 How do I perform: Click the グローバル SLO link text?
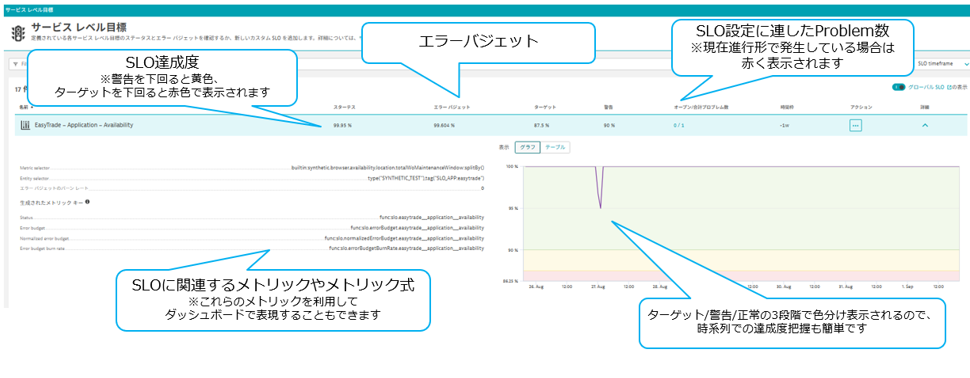click(x=925, y=87)
